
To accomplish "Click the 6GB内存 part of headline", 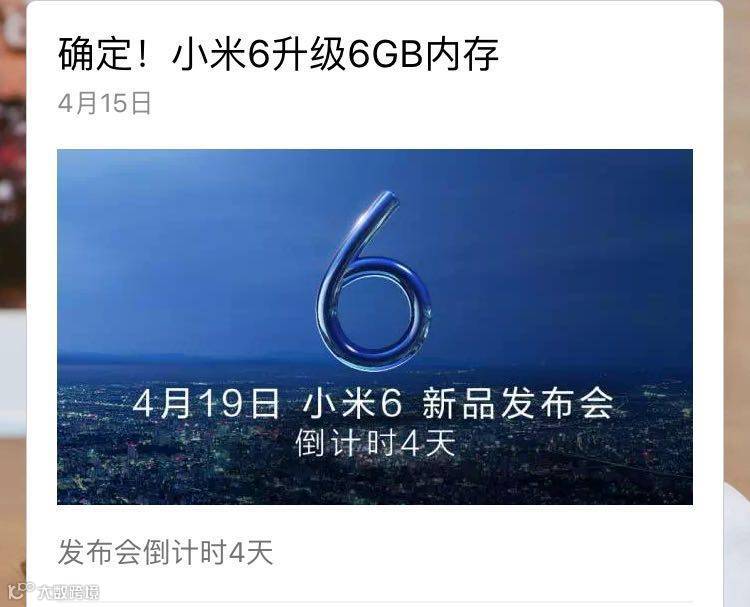I will click(x=423, y=54).
